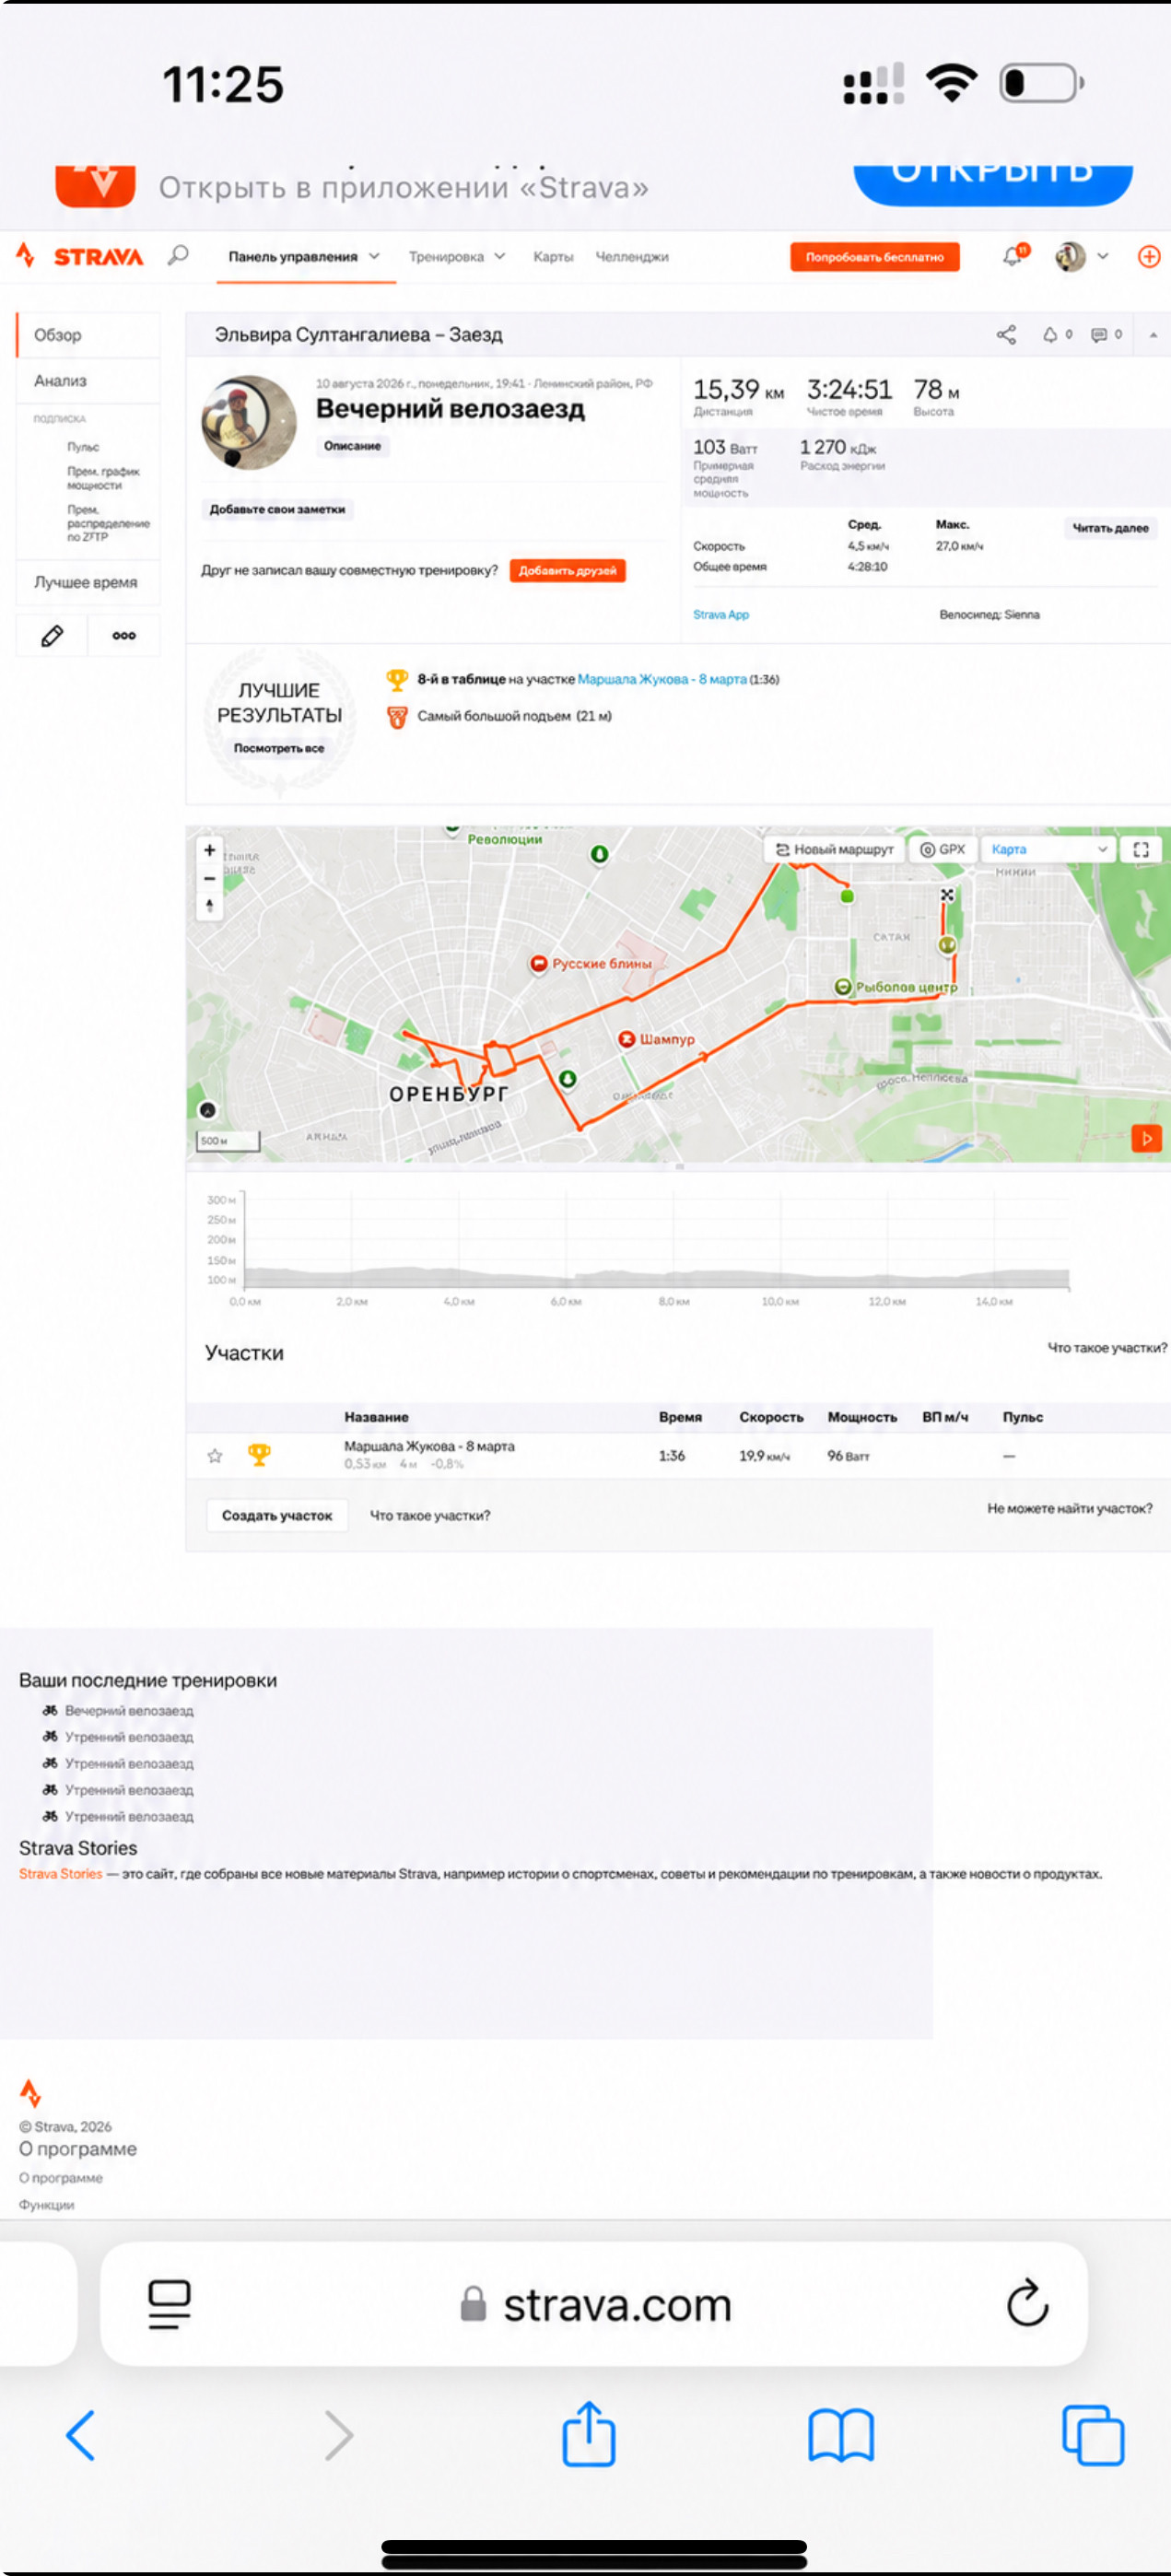Screen dimensions: 1171x2576
Task: Click О программе footer heading
Action: point(78,2149)
